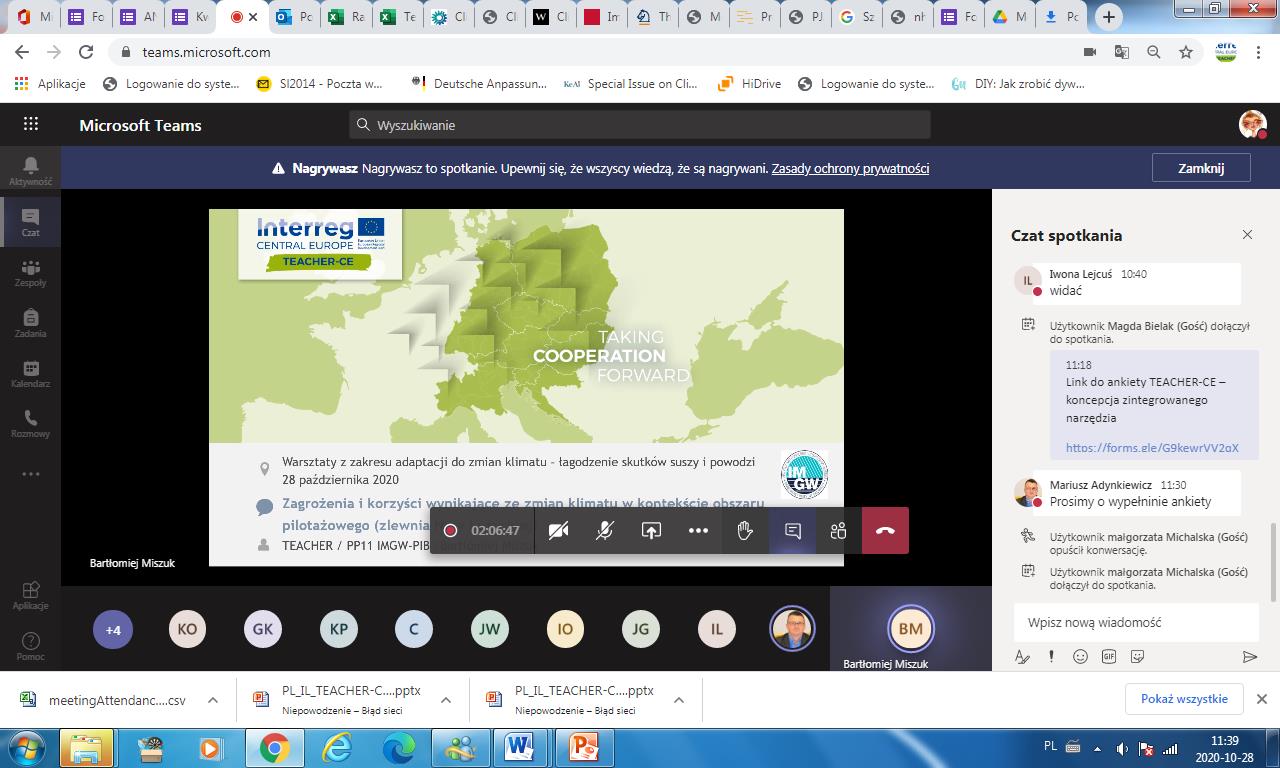Expand options for second PL_IL_TEACHER pptx download
The image size is (1280, 768).
click(x=679, y=700)
